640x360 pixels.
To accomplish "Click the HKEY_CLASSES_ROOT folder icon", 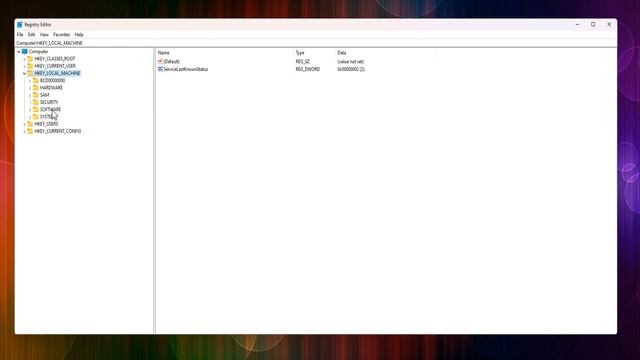I will [30, 59].
